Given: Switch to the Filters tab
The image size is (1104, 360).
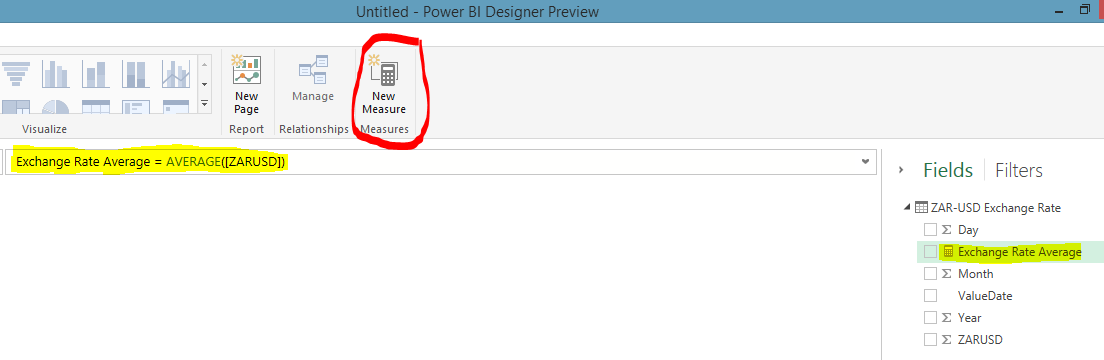Looking at the screenshot, I should point(1019,170).
